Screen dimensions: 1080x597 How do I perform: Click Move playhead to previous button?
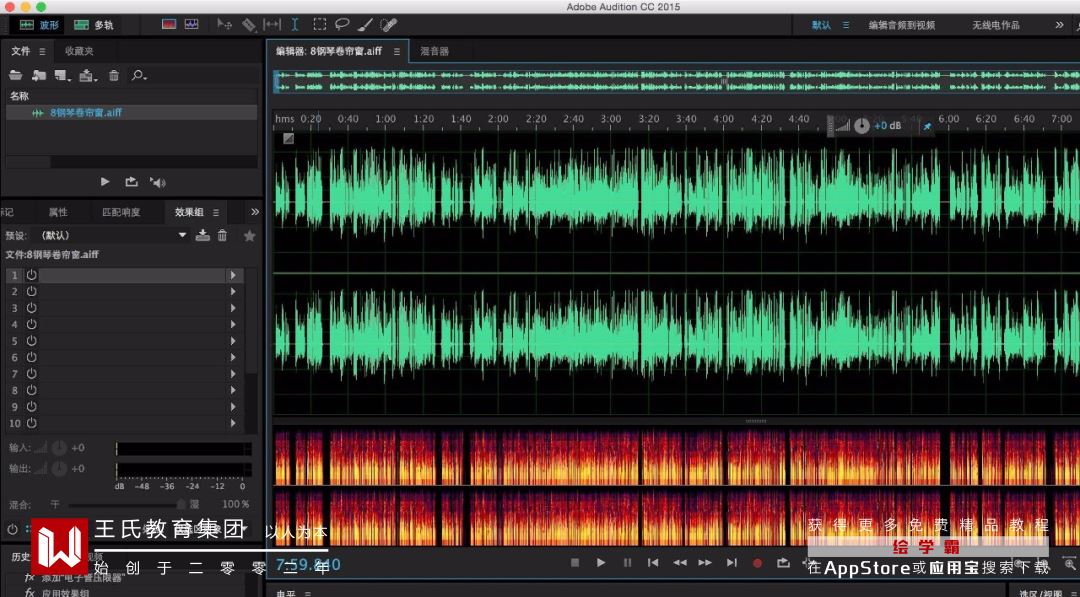653,563
